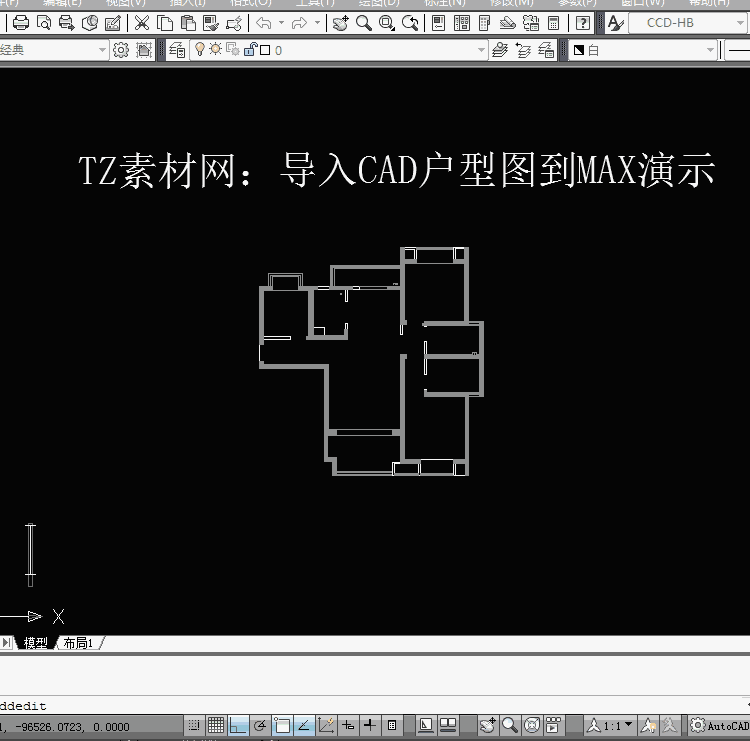Open the 插入(I) menu
This screenshot has width=750, height=741.
pos(188,3)
